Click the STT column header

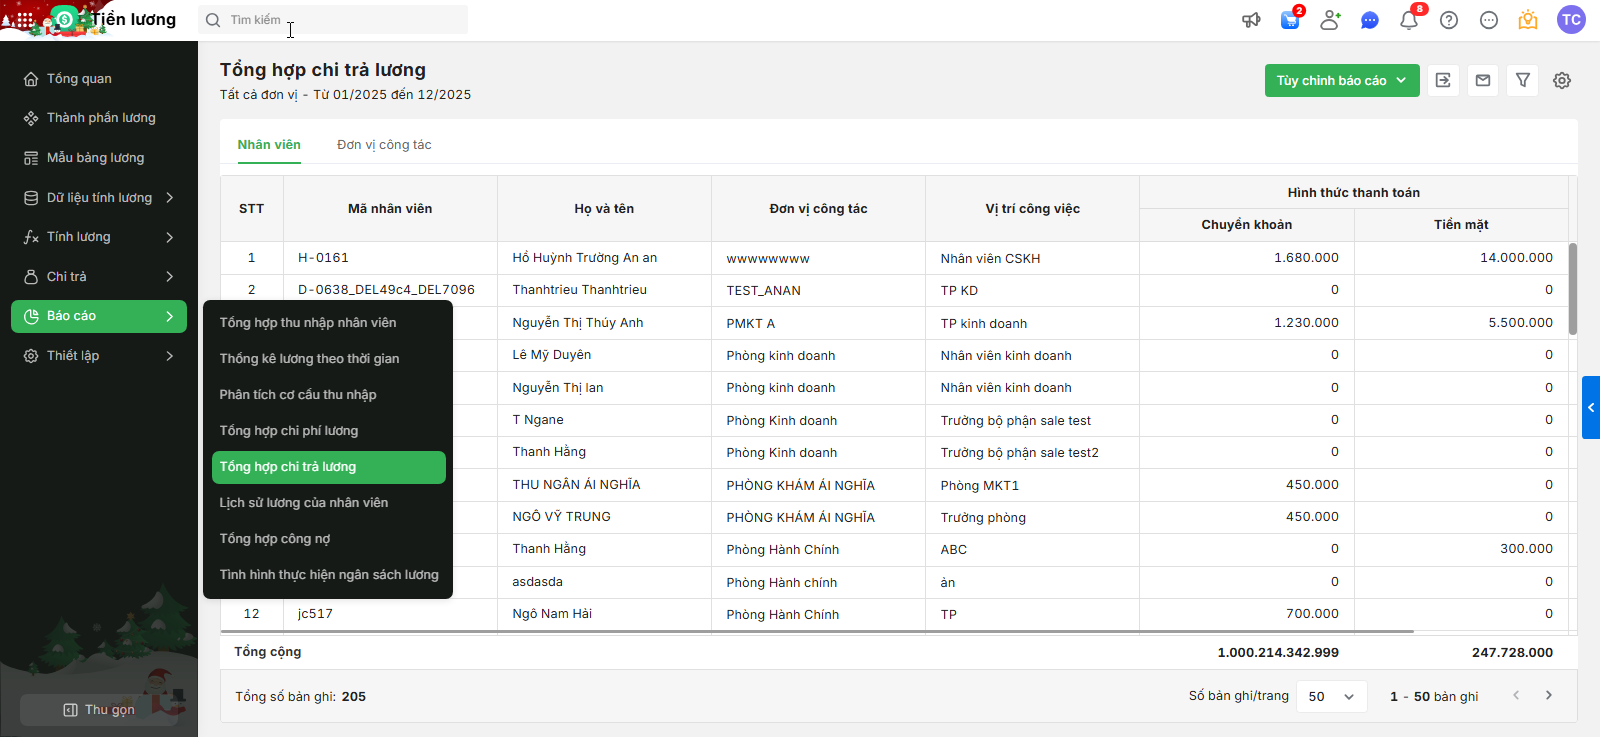(x=252, y=209)
